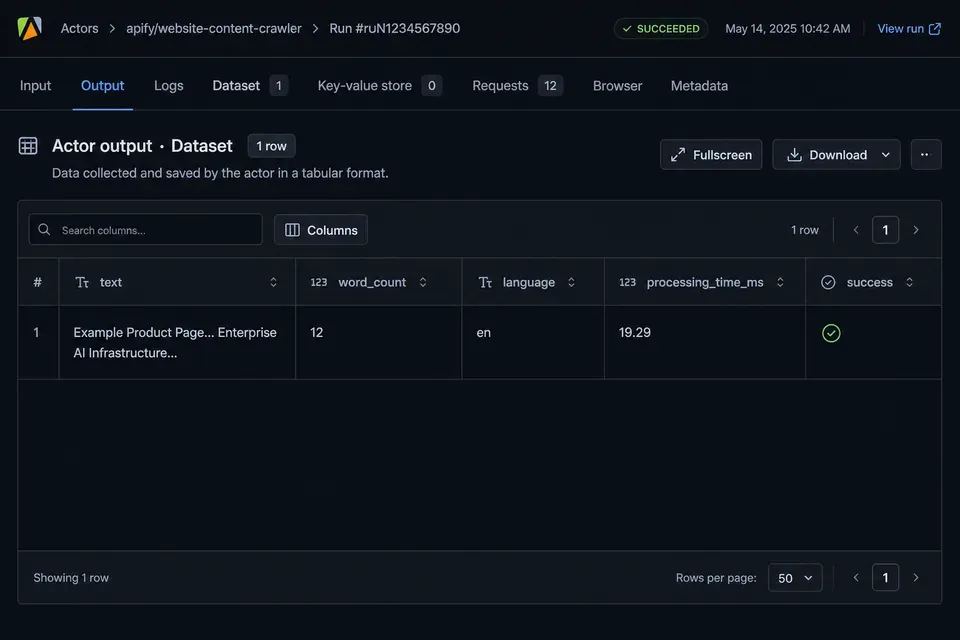The image size is (960, 640).
Task: Click the 1 row badge in heading
Action: [271, 146]
